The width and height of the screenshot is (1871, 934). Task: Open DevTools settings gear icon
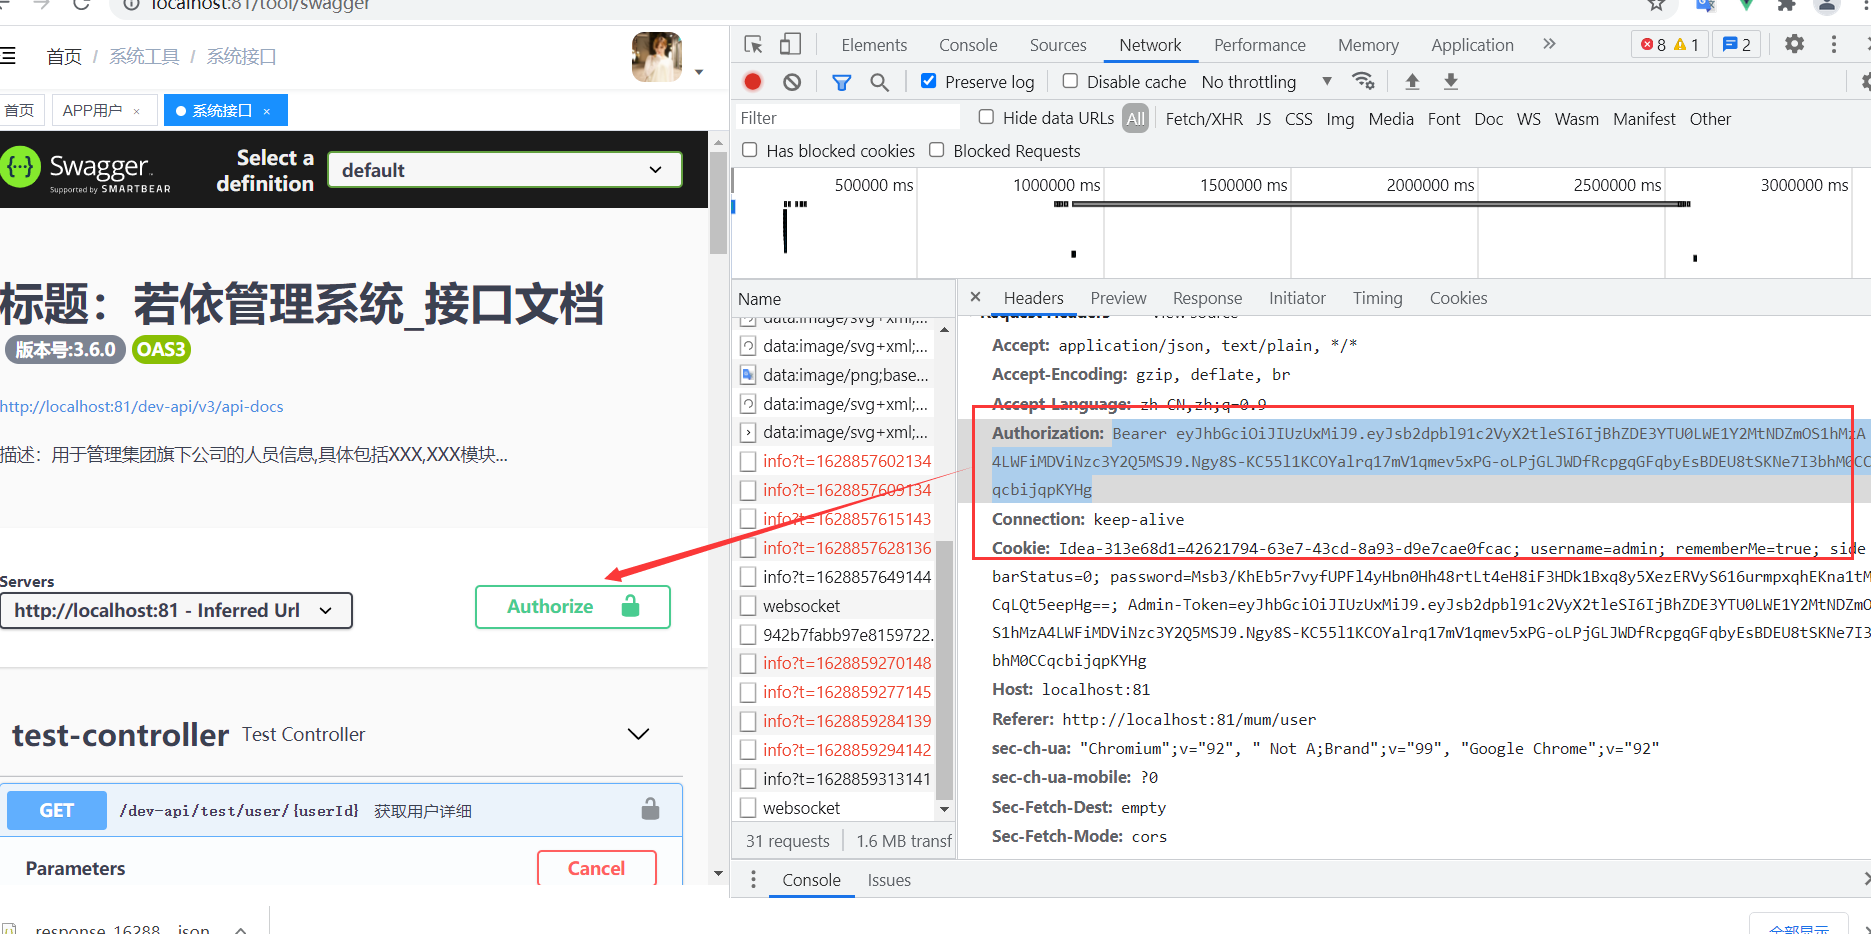pyautogui.click(x=1795, y=44)
